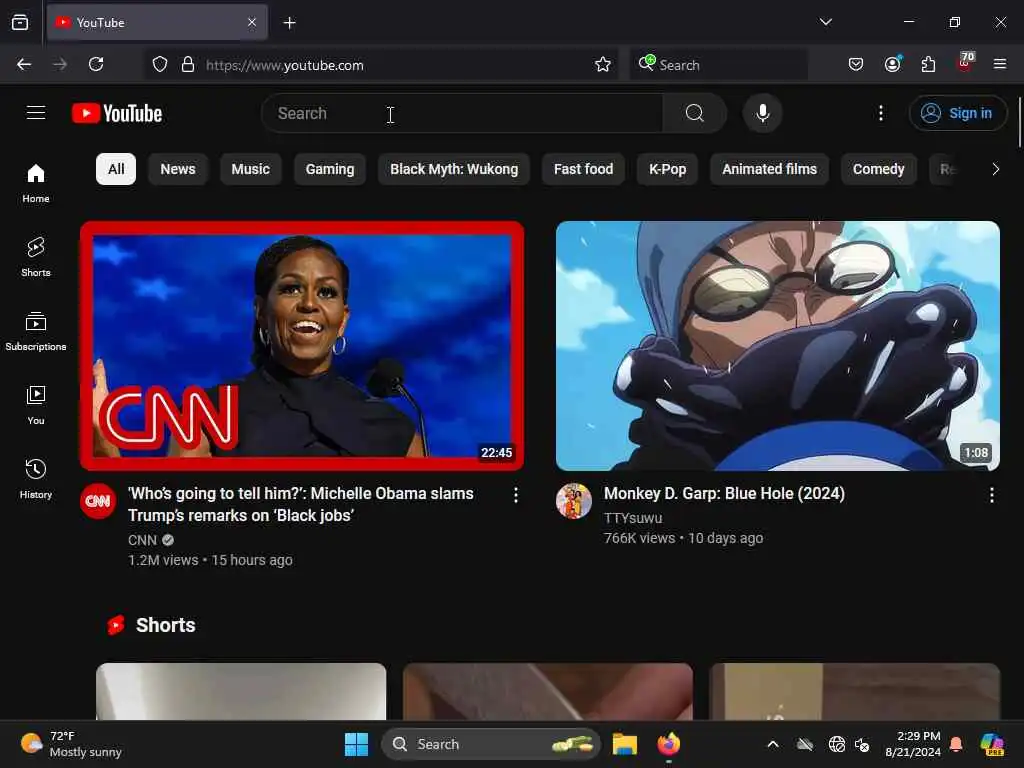This screenshot has height=768, width=1024.
Task: Open Michelle Obama slams Trump video title
Action: [300, 504]
